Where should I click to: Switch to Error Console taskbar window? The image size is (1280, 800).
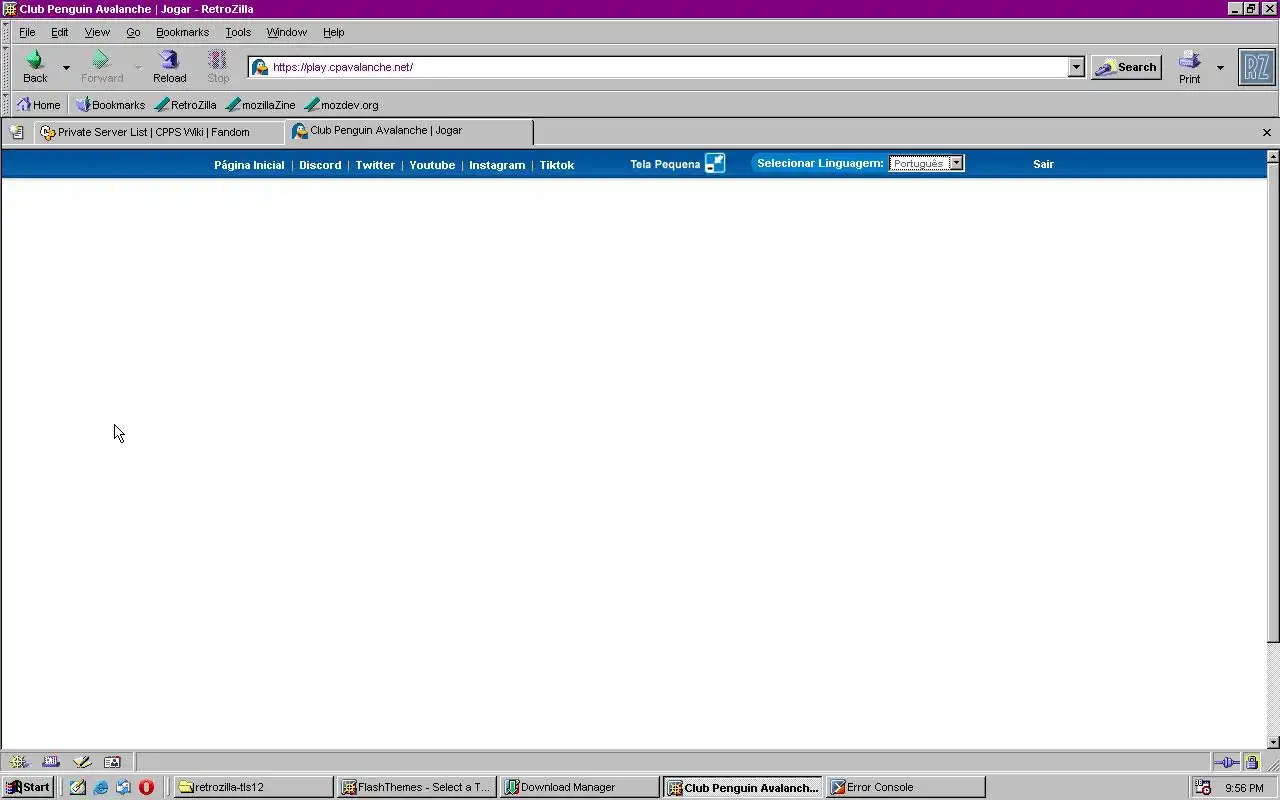click(x=906, y=787)
